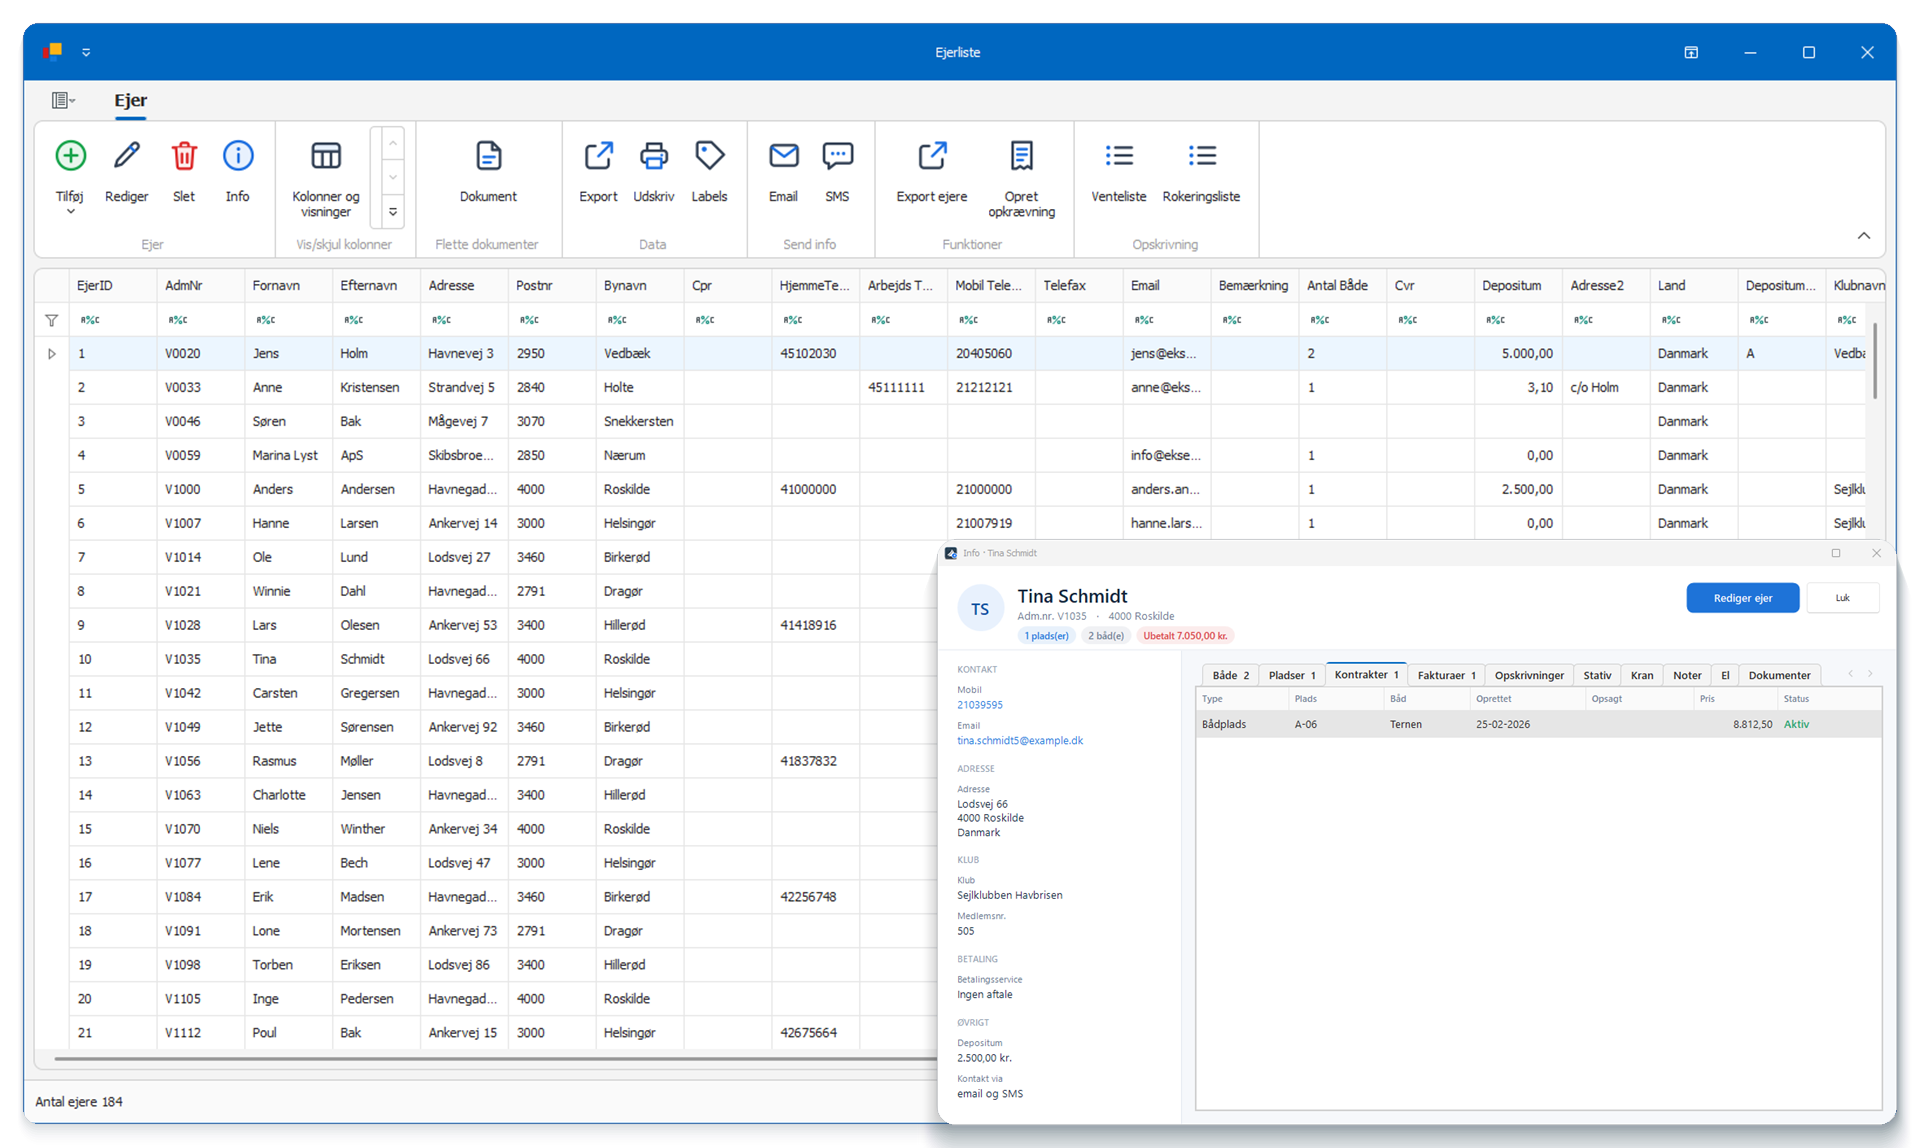The width and height of the screenshot is (1920, 1148).
Task: Click the Tilføj add-owner icon
Action: pyautogui.click(x=70, y=156)
